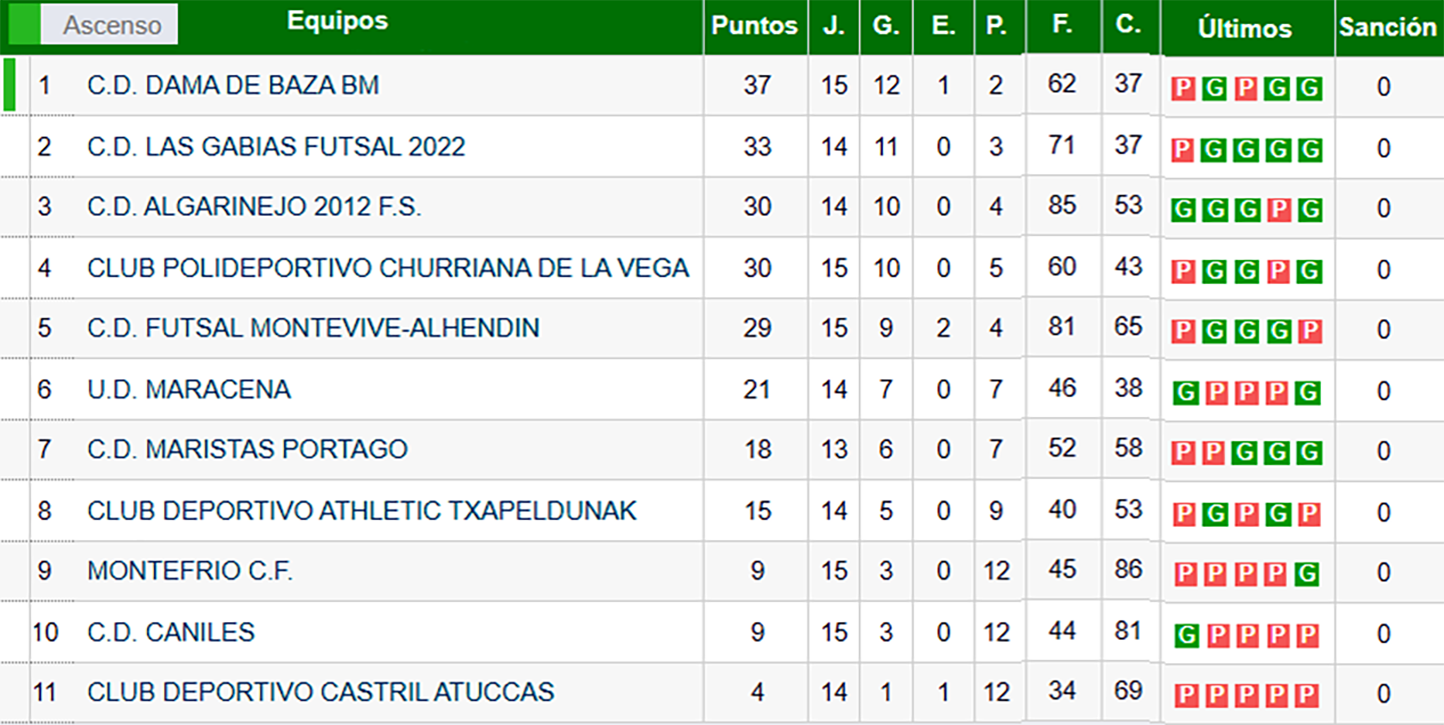
Task: Open the C.D. DAMA DE BAZA BM team
Action: click(x=233, y=85)
